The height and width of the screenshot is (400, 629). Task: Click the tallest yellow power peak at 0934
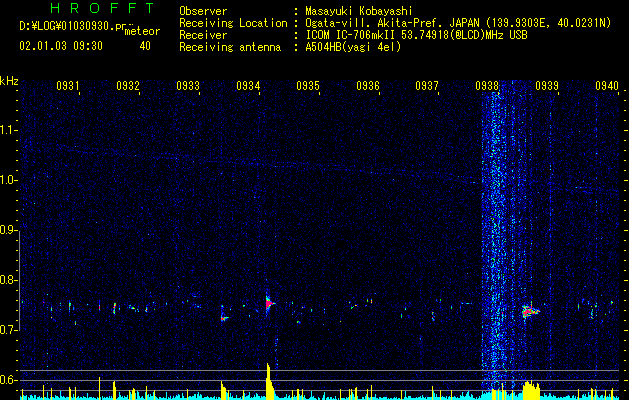[x=269, y=381]
